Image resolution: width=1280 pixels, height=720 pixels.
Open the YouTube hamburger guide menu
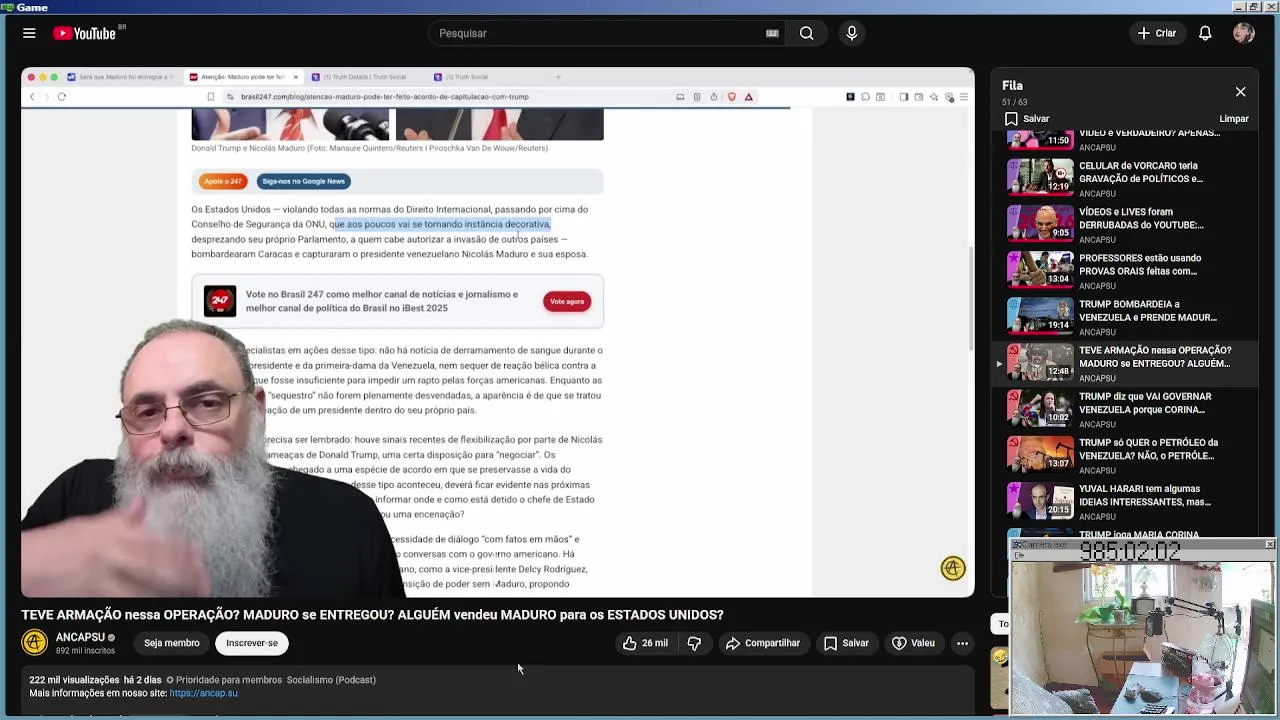29,33
